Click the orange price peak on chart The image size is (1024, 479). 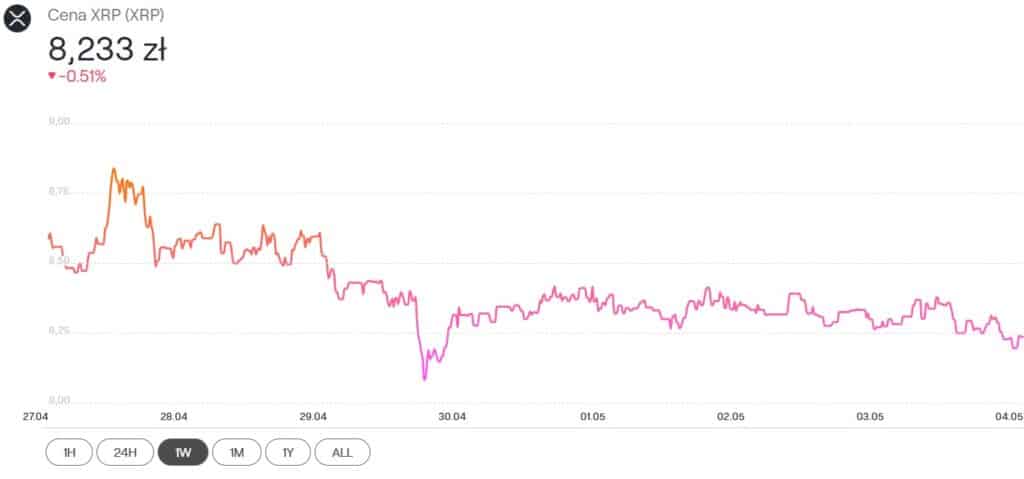(x=113, y=169)
